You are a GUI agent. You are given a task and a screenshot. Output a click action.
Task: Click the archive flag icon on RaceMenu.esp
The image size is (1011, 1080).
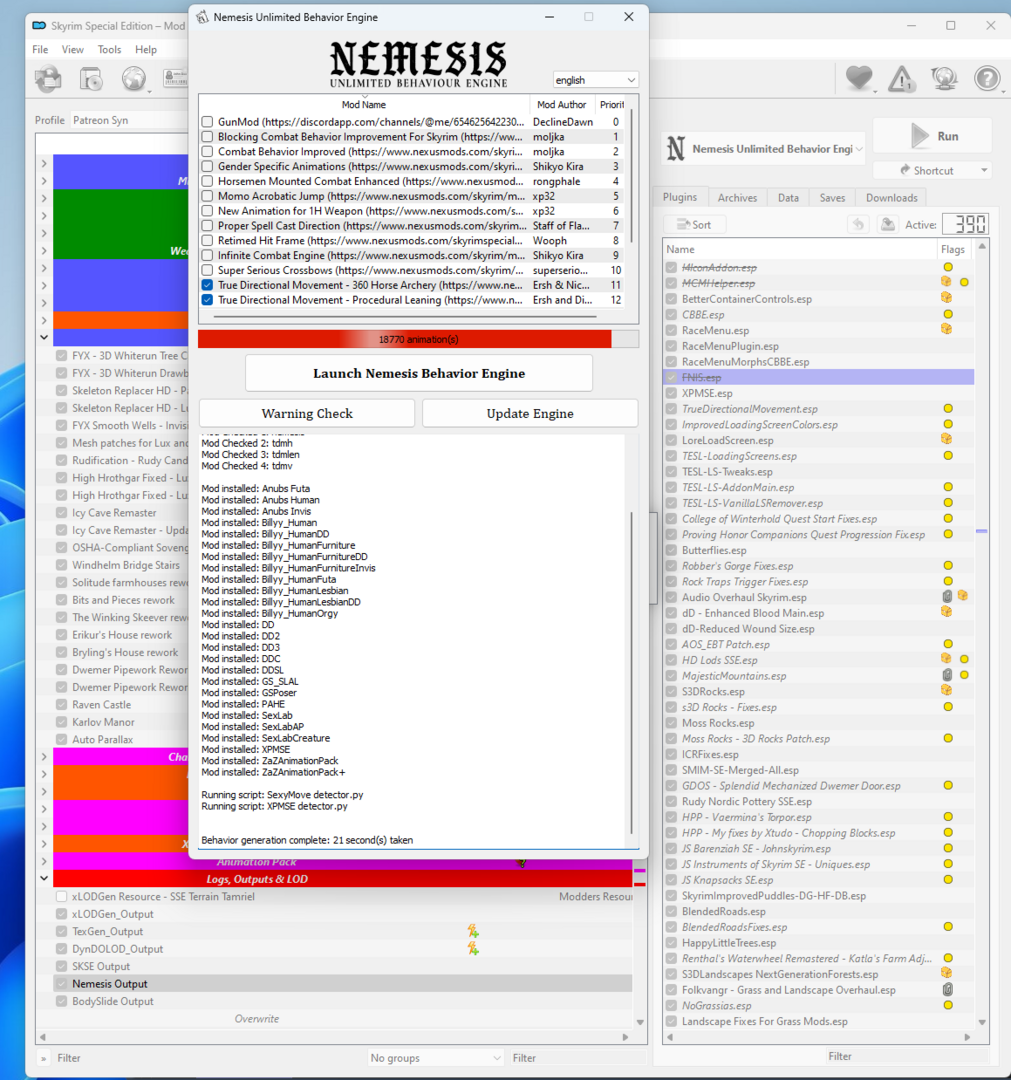click(x=946, y=329)
